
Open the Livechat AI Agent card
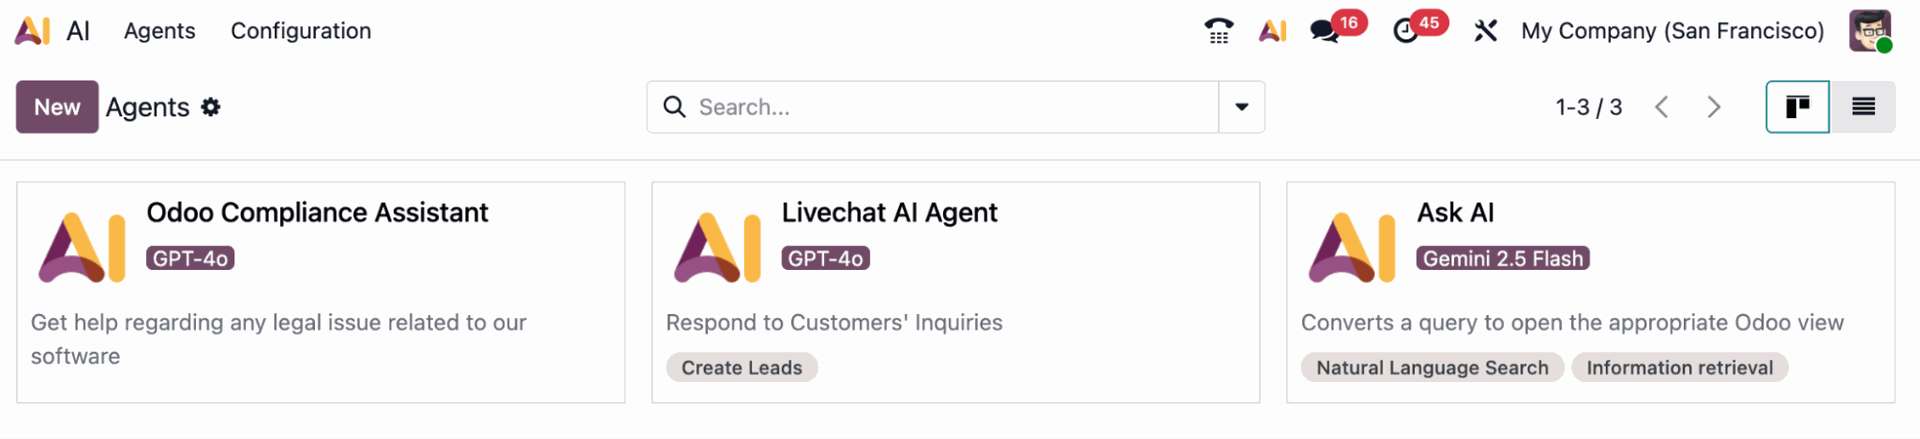(889, 213)
